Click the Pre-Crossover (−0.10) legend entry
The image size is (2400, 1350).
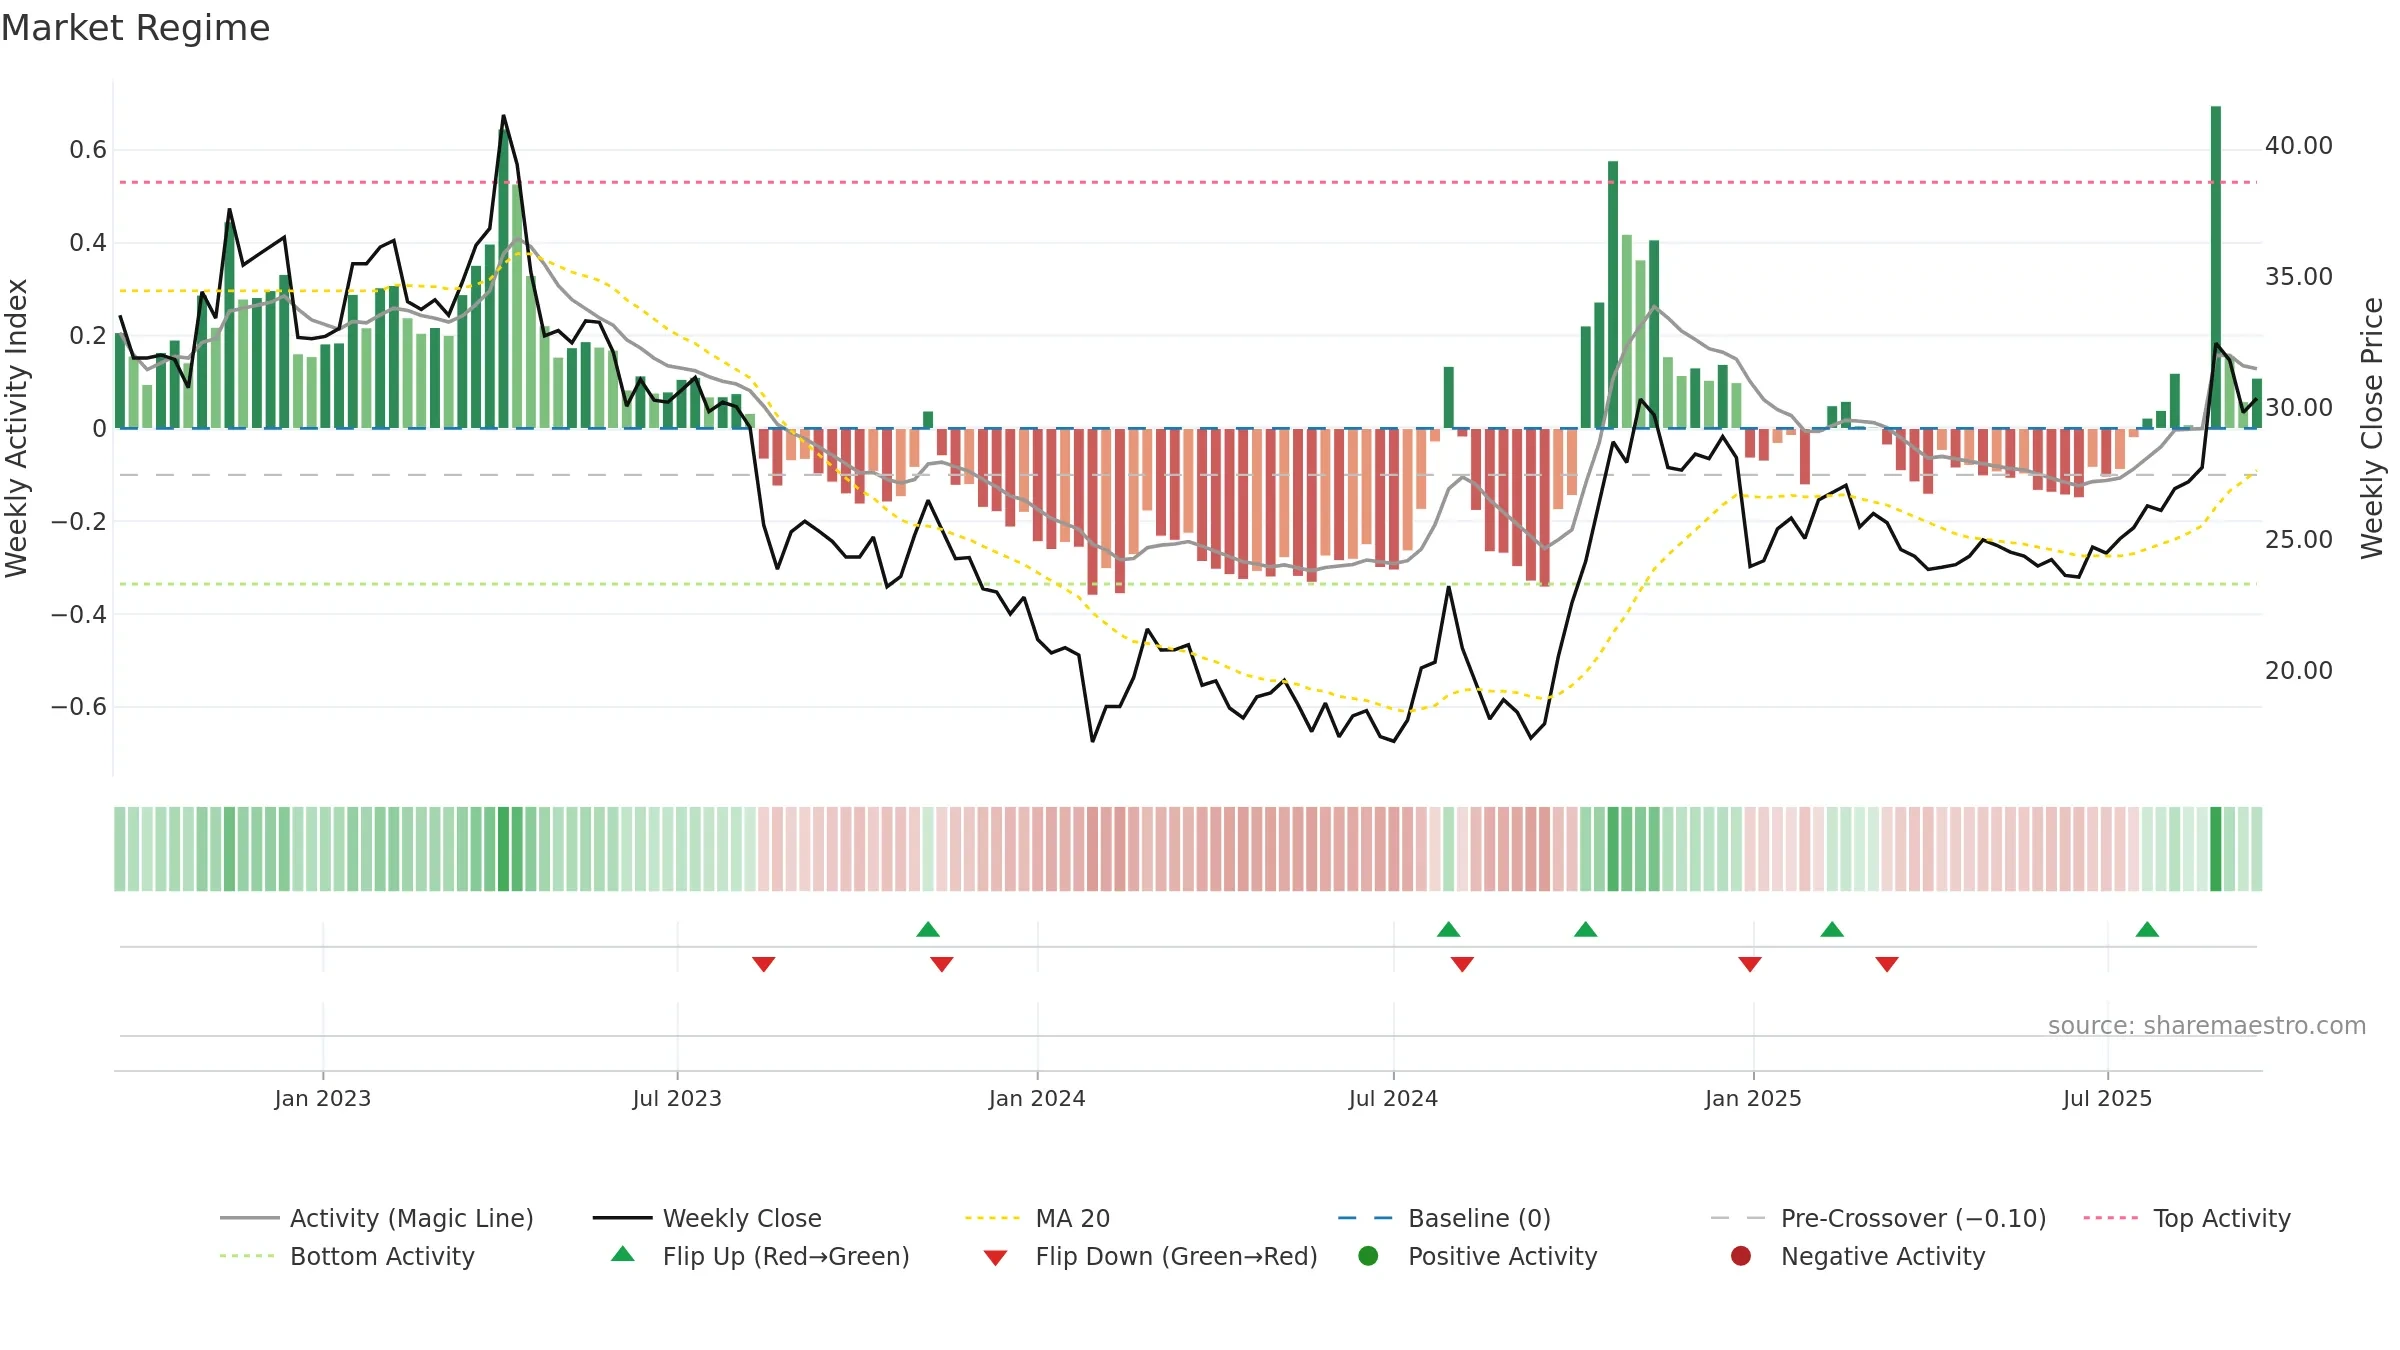1878,1218
